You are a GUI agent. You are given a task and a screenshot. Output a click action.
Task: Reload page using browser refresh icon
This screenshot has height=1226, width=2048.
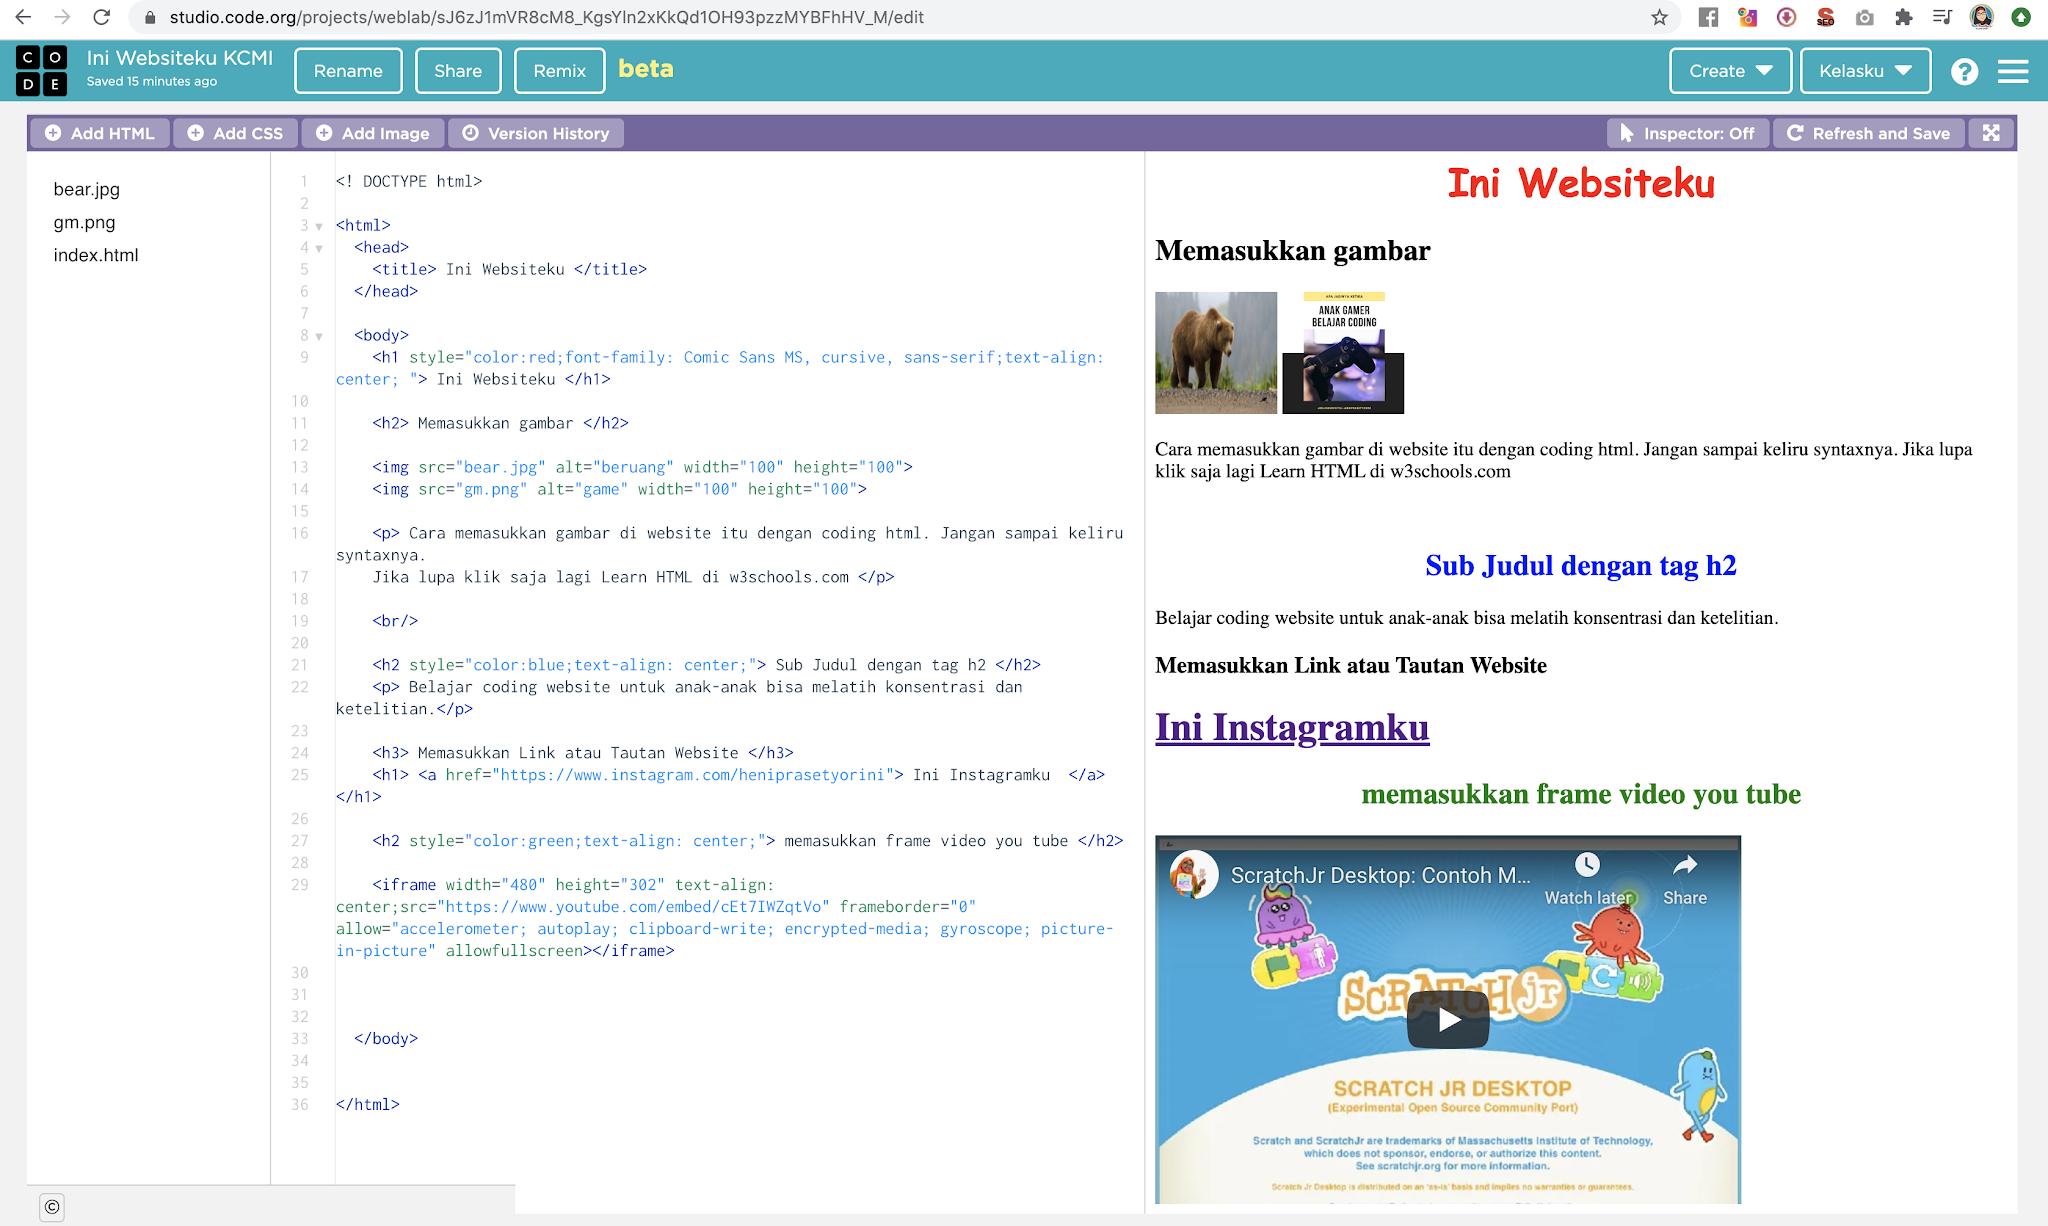click(x=101, y=17)
